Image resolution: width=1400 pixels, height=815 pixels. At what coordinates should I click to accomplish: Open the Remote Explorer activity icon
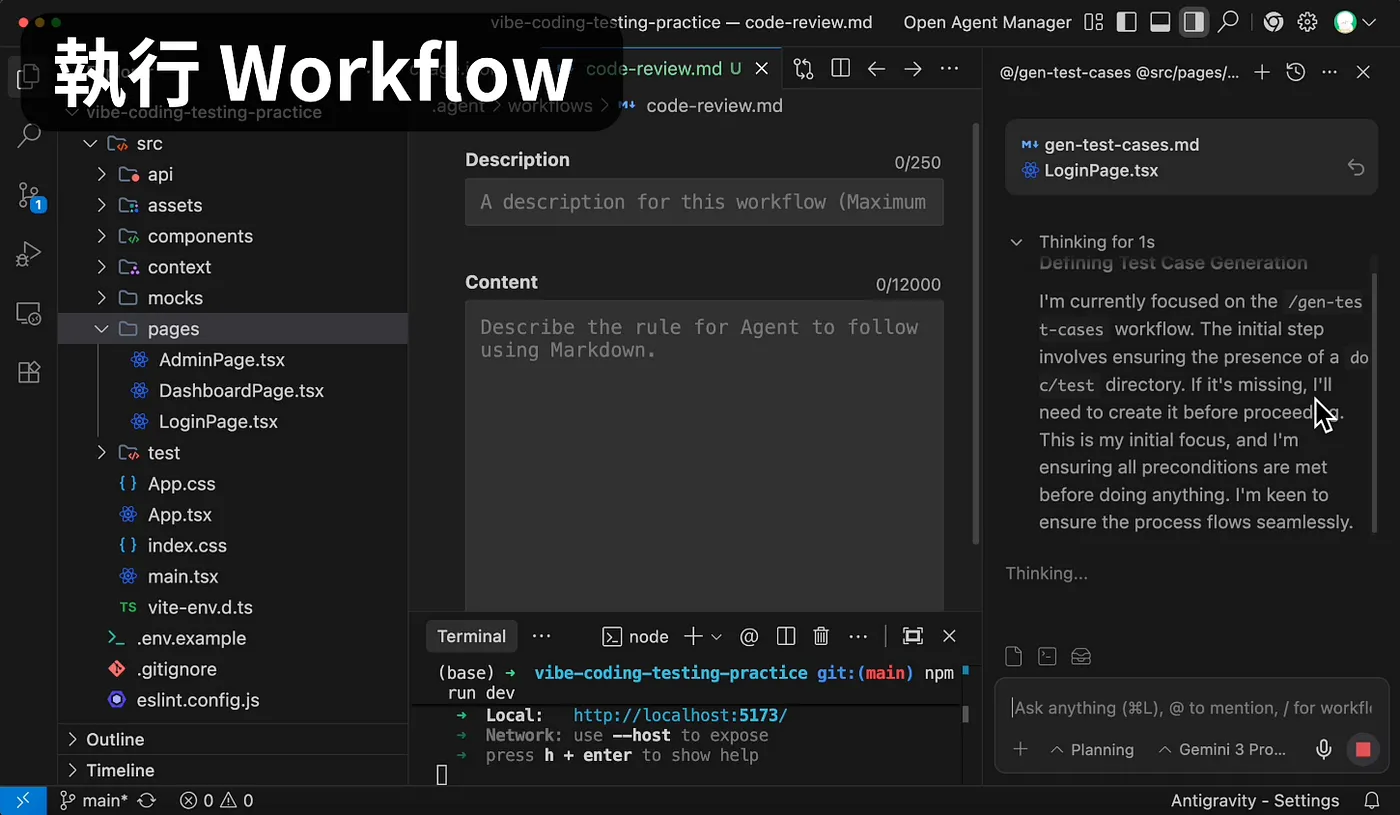tap(29, 314)
